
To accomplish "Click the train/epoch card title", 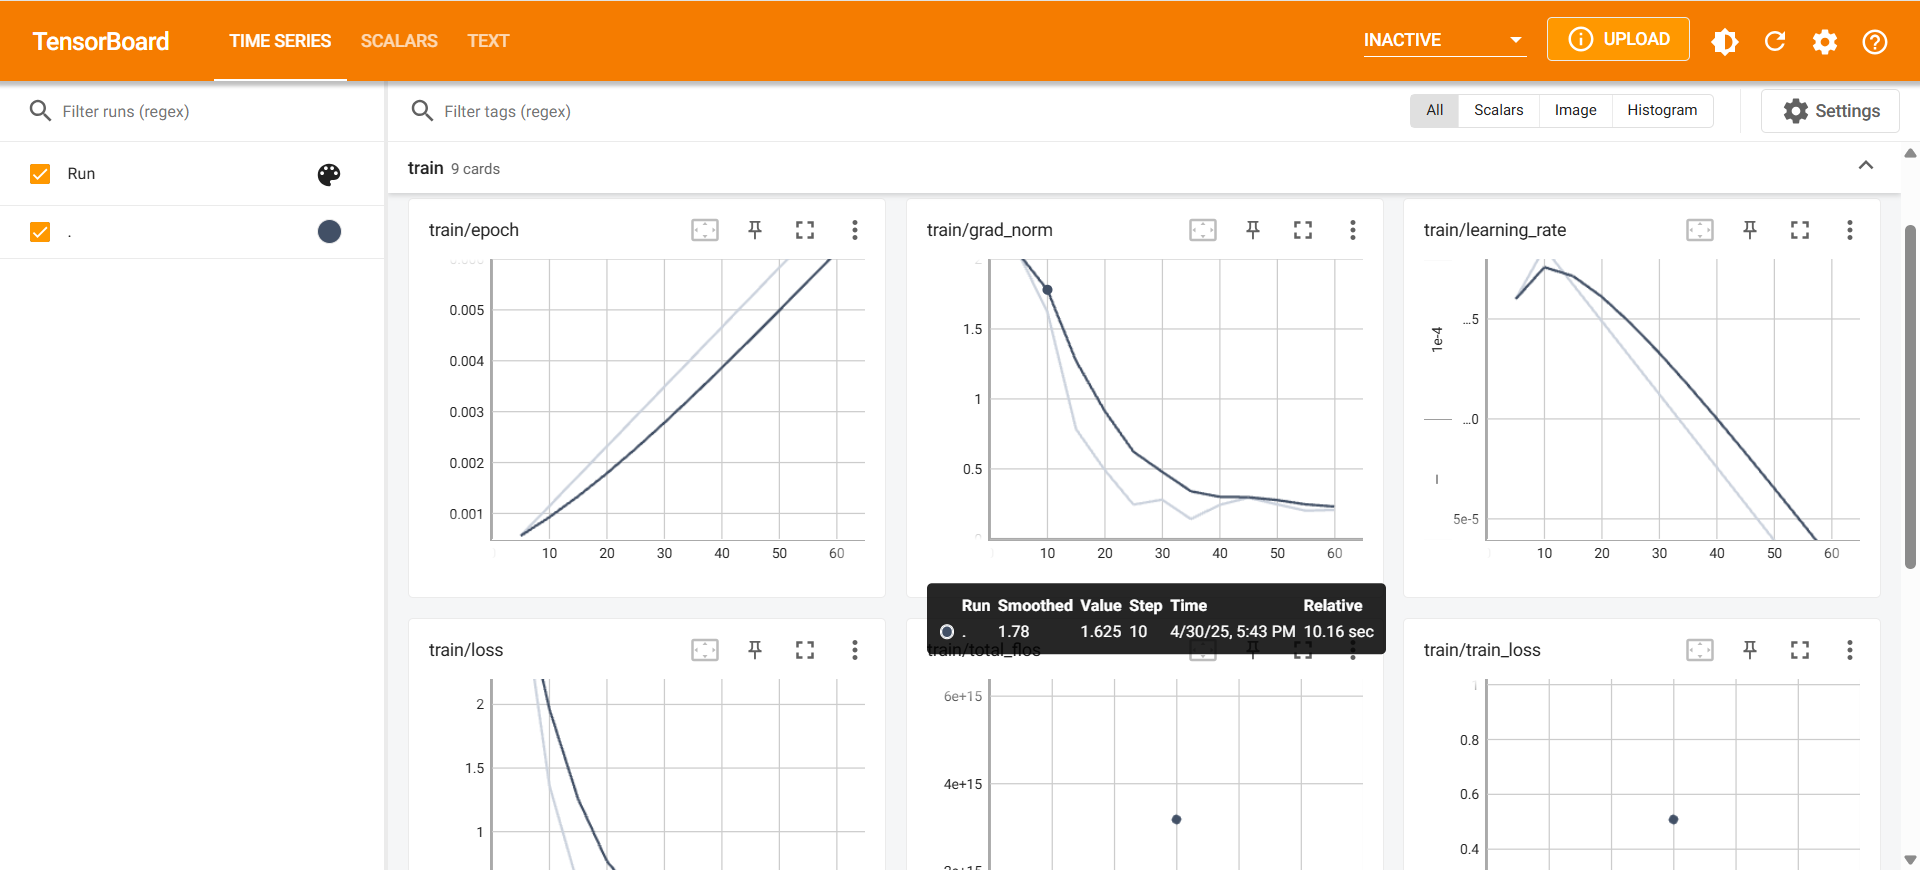I will tap(474, 230).
